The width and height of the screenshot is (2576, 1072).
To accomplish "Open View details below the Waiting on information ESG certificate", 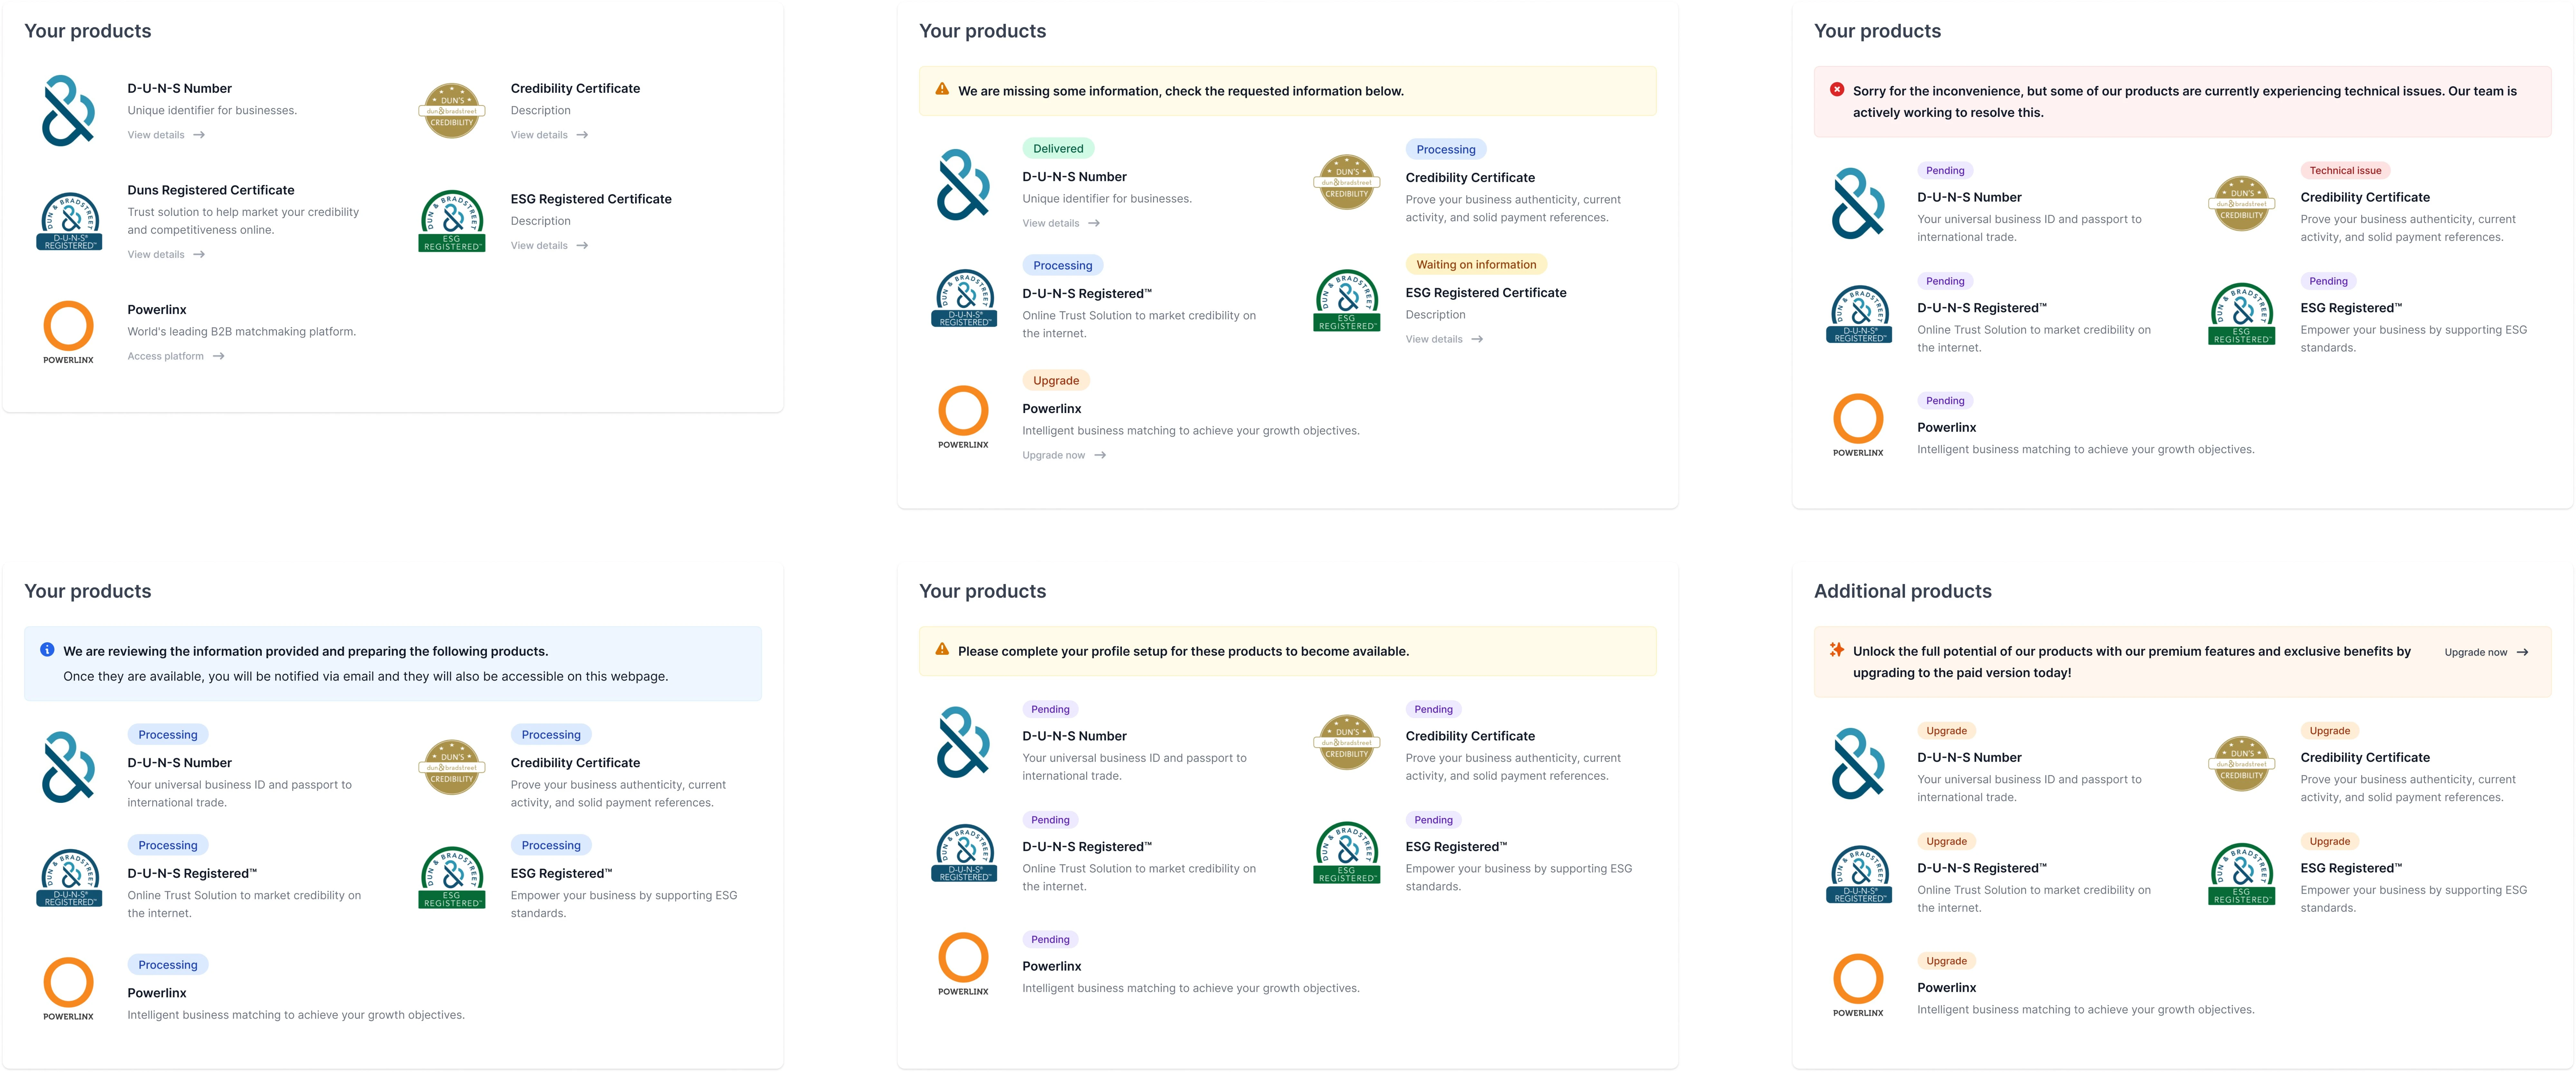I will (1444, 339).
